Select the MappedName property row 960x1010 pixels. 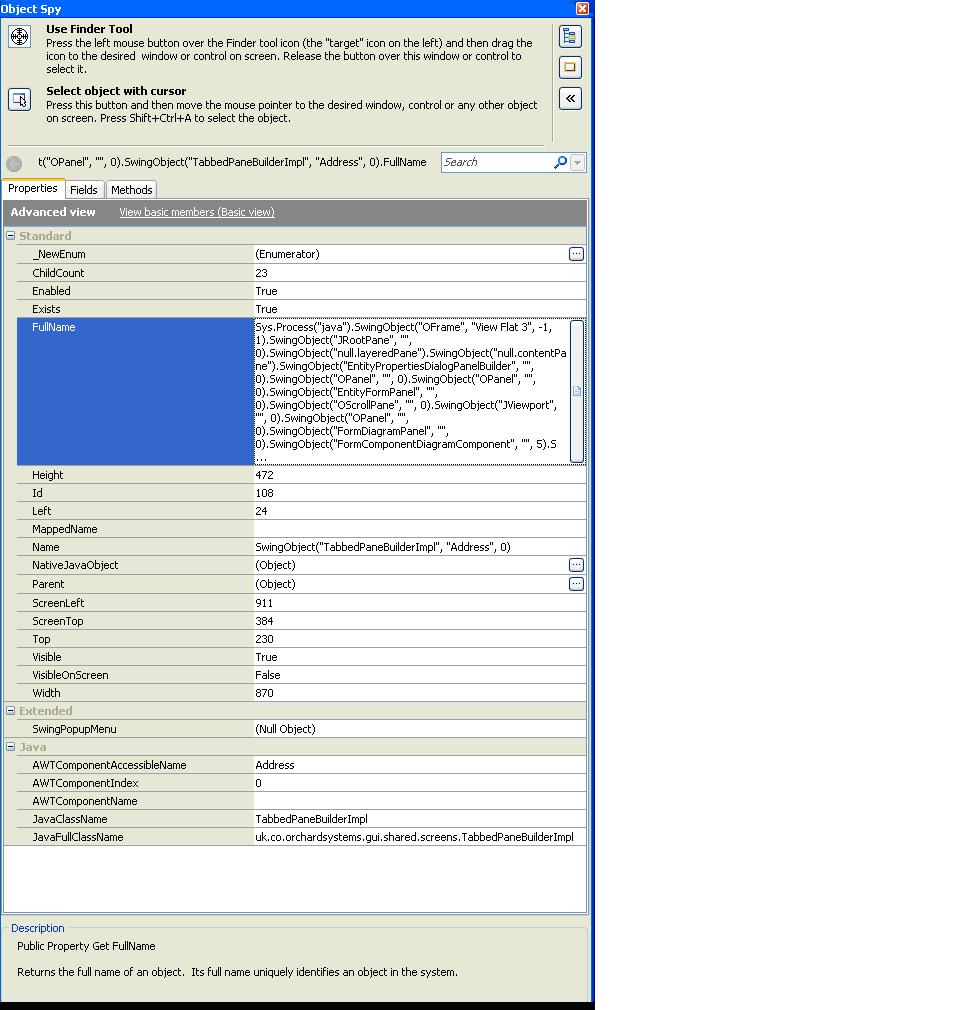[x=302, y=529]
